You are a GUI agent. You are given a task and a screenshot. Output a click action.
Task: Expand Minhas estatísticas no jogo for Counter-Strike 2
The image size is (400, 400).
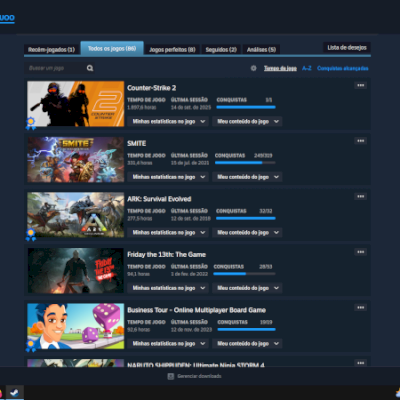coord(168,121)
